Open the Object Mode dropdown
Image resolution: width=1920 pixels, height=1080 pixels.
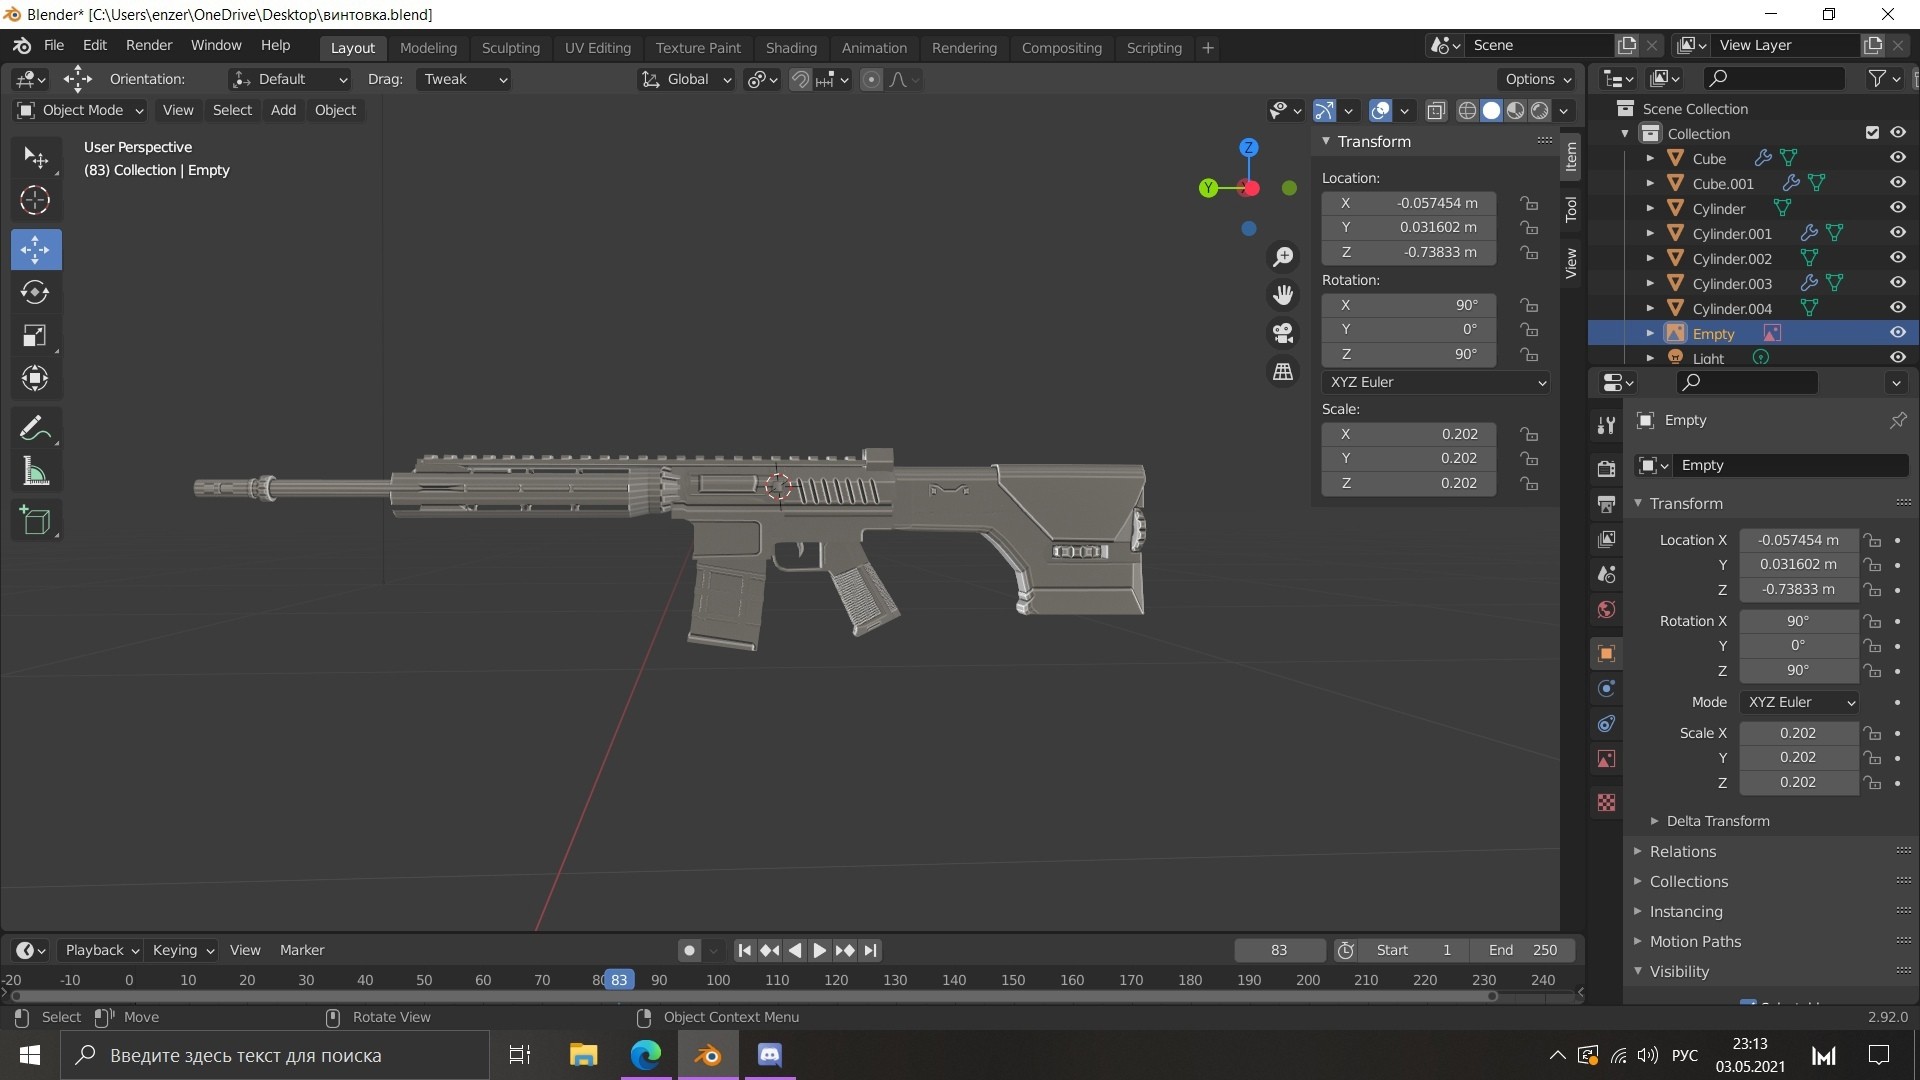pos(80,110)
